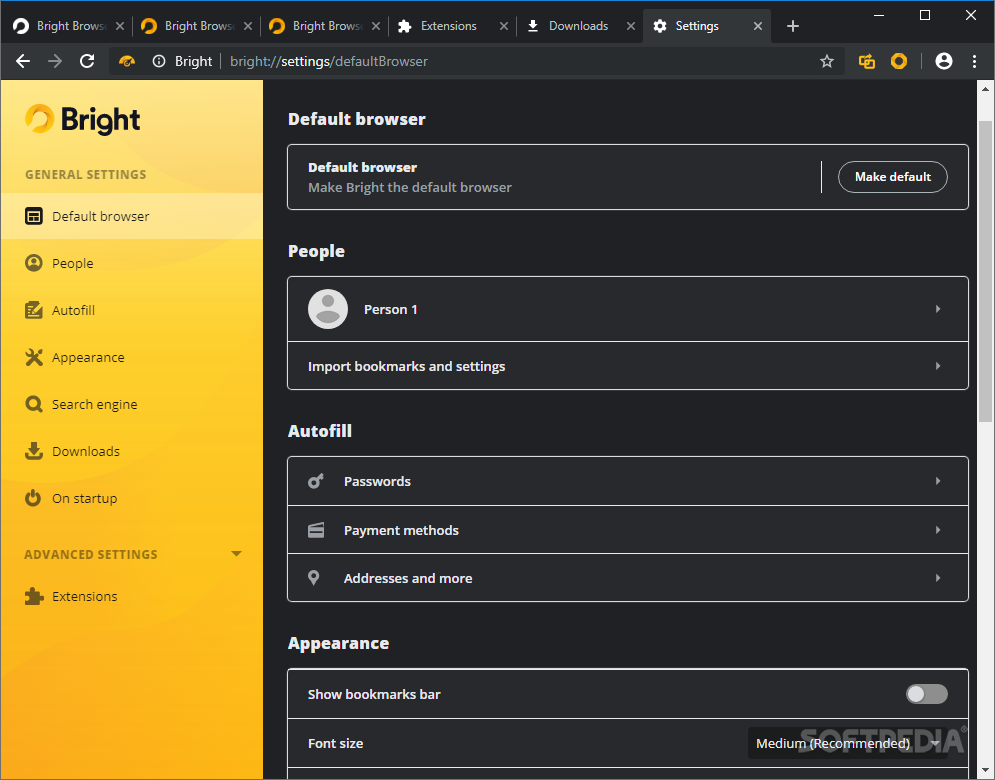The image size is (995, 780).
Task: Close the Downloads tab
Action: 630,26
